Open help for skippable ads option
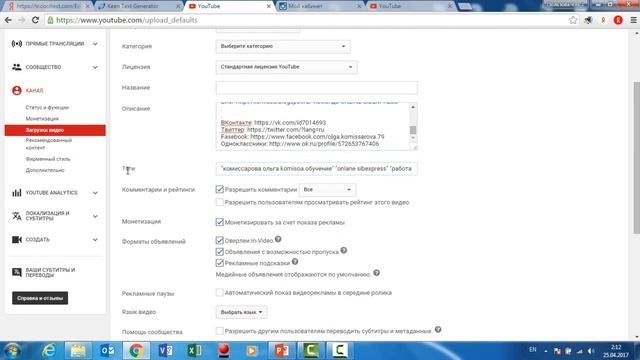 point(344,250)
